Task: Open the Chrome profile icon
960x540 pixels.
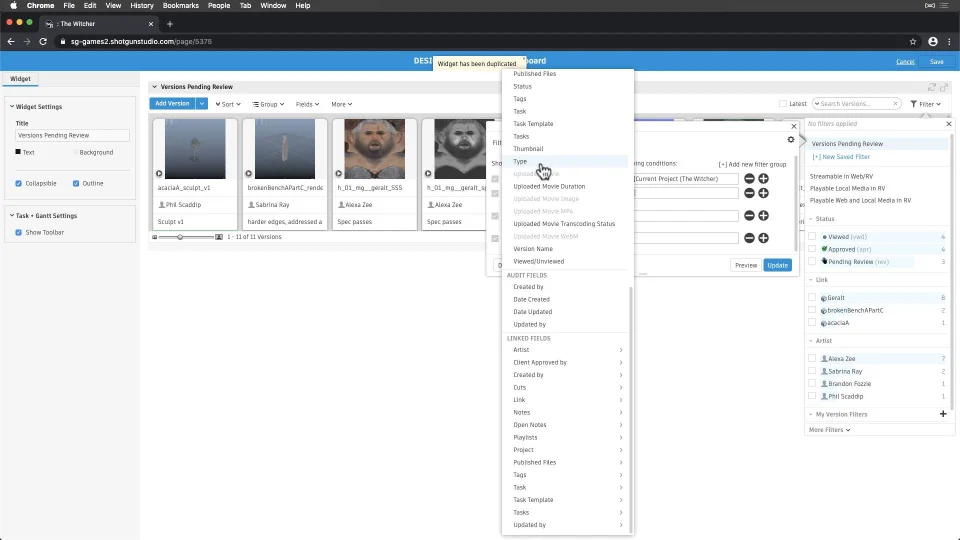Action: 932,42
